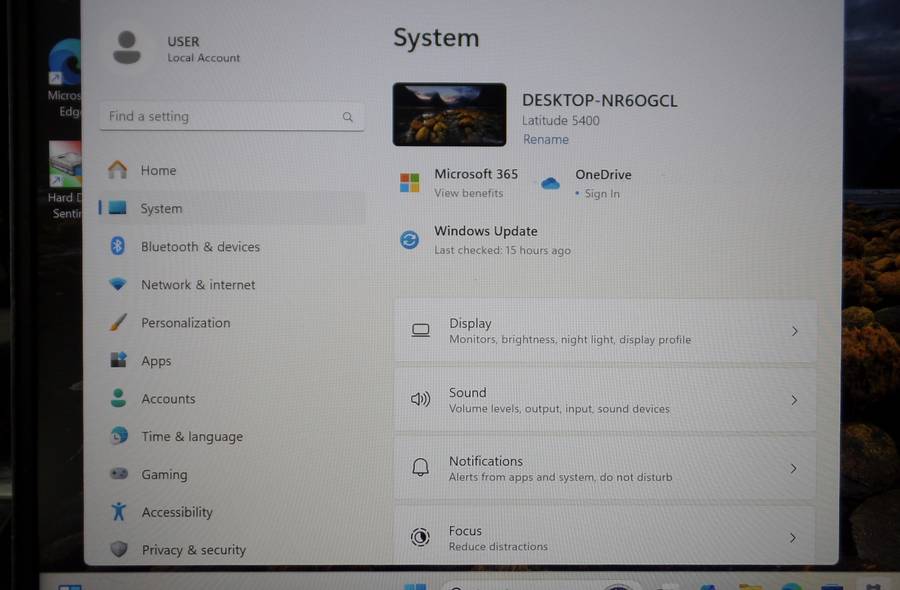Open the Display settings icon
The height and width of the screenshot is (590, 900).
pyautogui.click(x=421, y=330)
